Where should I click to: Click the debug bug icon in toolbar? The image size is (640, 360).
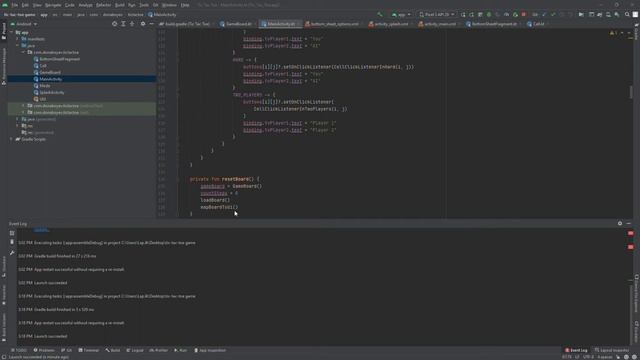tap(489, 15)
